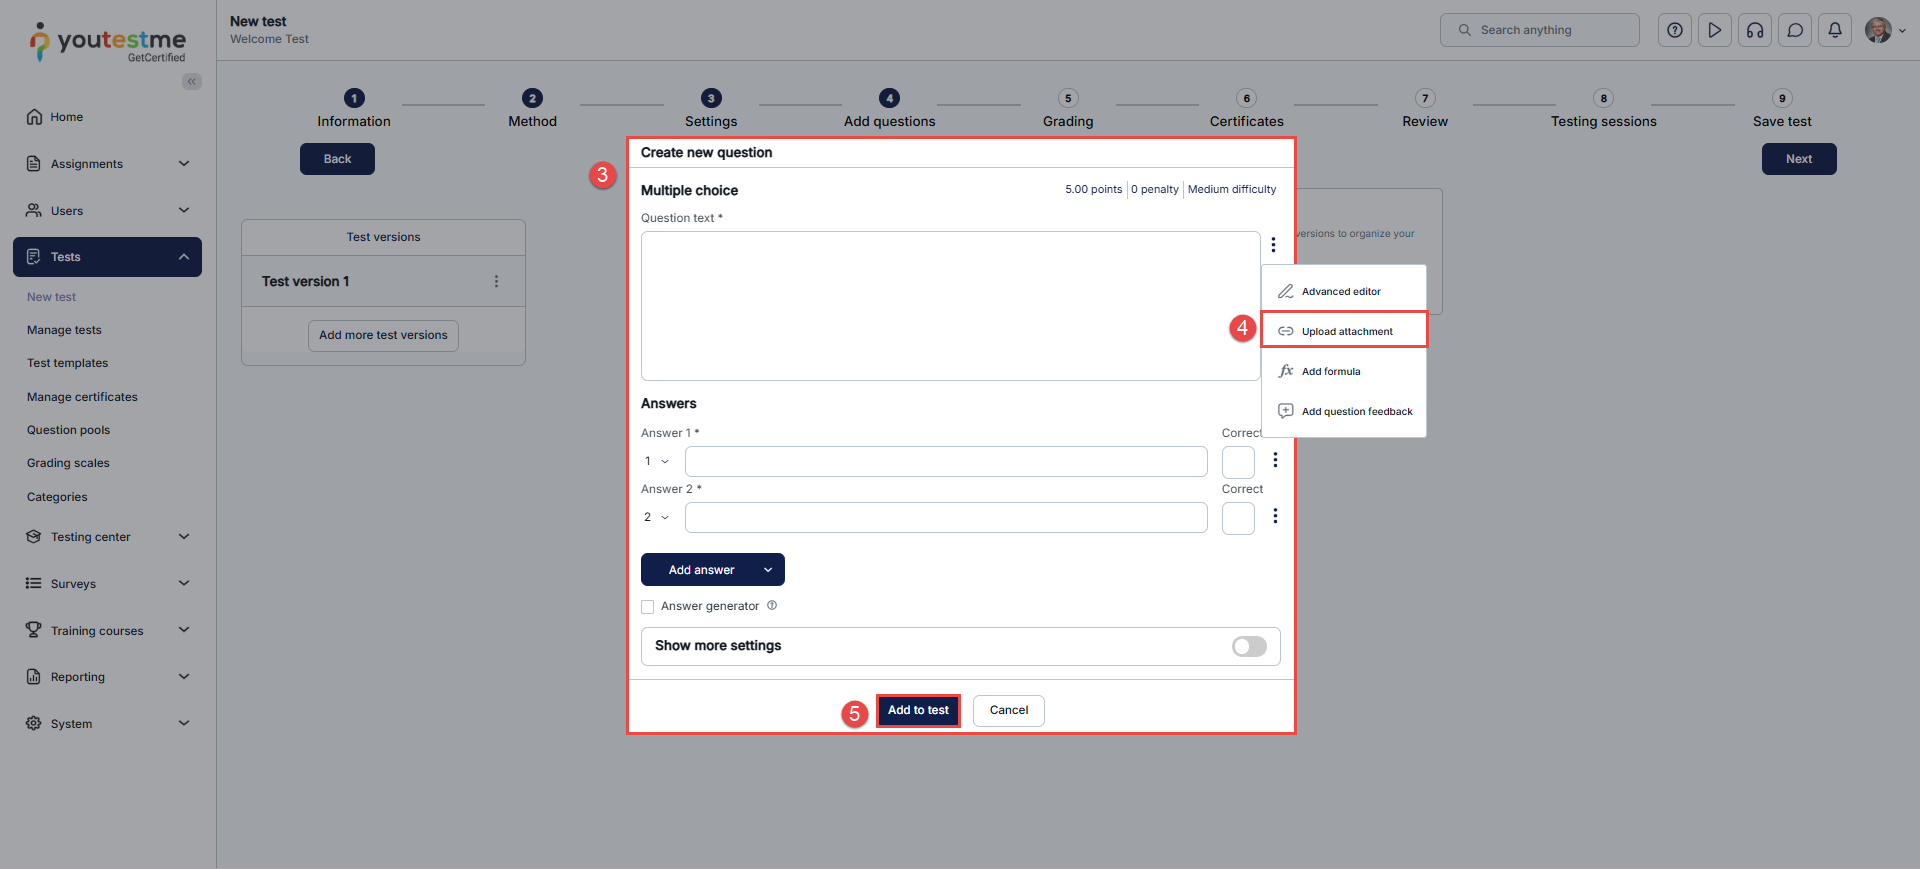Open the chat bubble icon
1920x869 pixels.
pyautogui.click(x=1795, y=30)
